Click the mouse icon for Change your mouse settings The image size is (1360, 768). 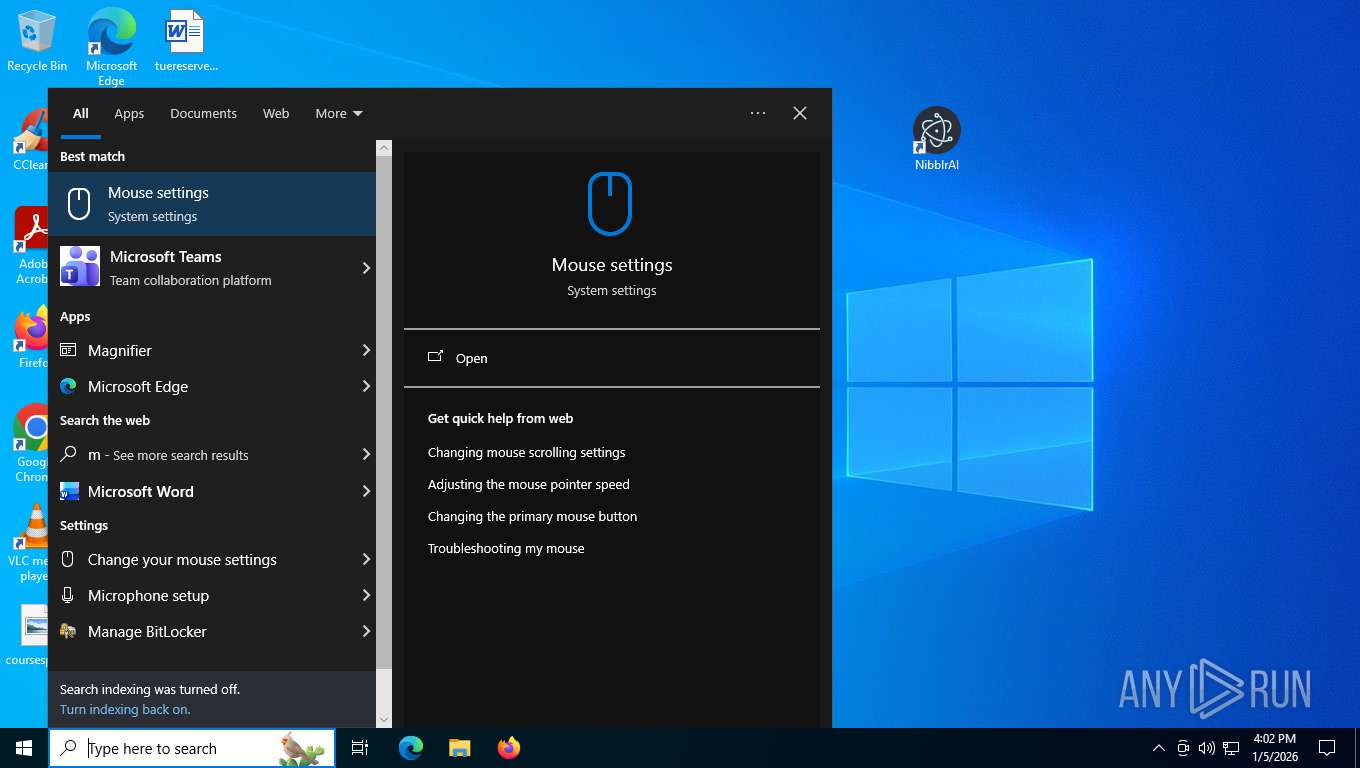tap(68, 559)
